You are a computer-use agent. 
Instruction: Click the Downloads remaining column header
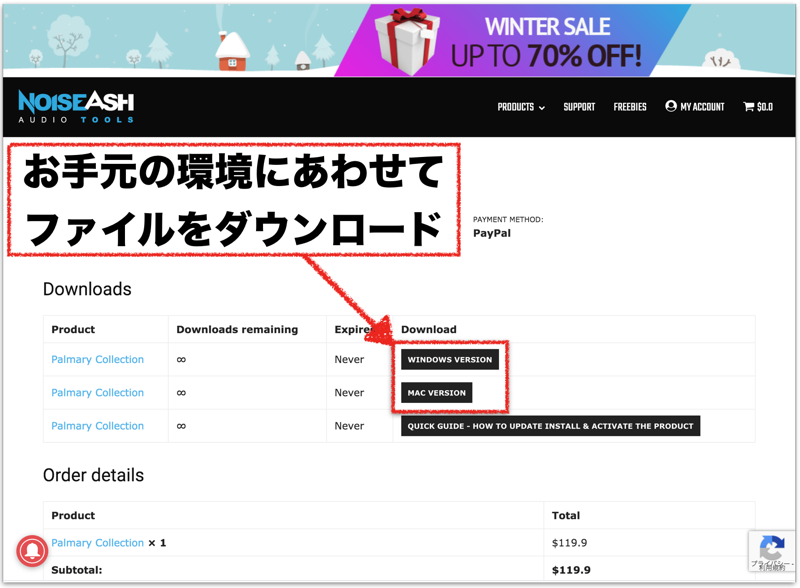pyautogui.click(x=237, y=329)
